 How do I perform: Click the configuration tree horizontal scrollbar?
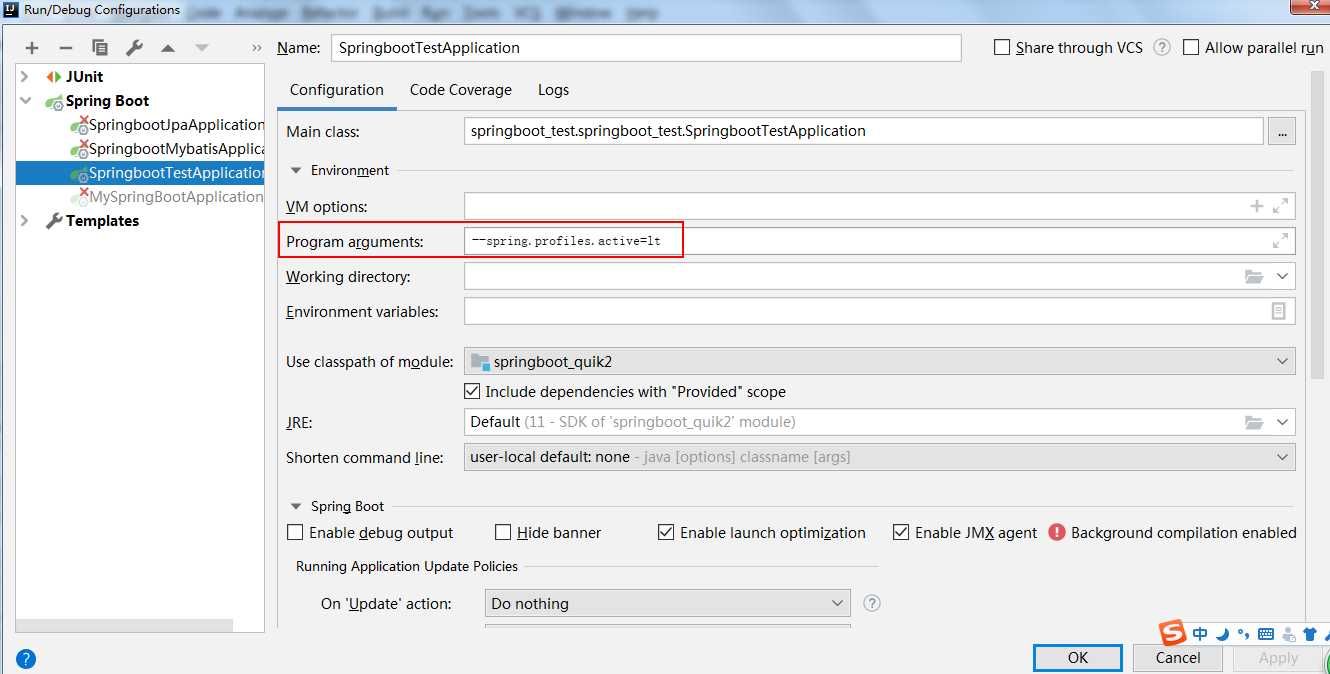[x=124, y=625]
